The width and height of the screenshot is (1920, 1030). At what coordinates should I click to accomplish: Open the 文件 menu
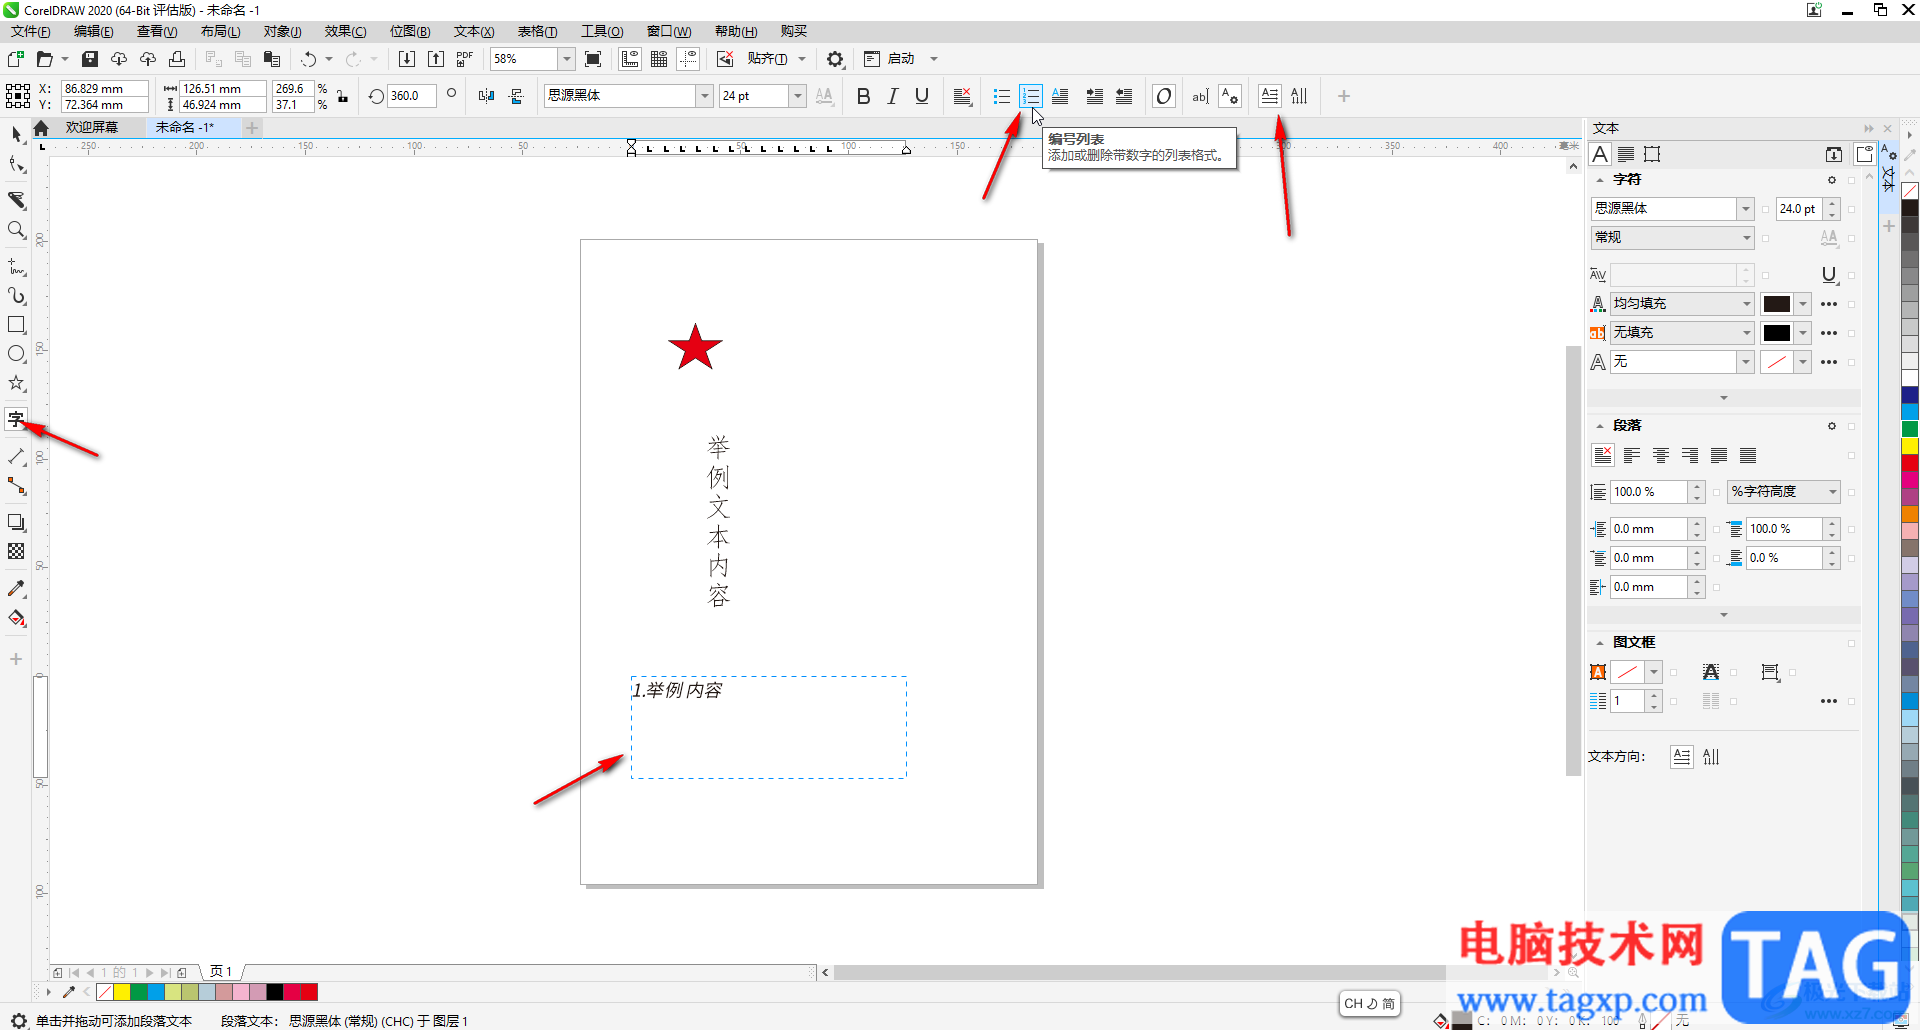coord(31,32)
